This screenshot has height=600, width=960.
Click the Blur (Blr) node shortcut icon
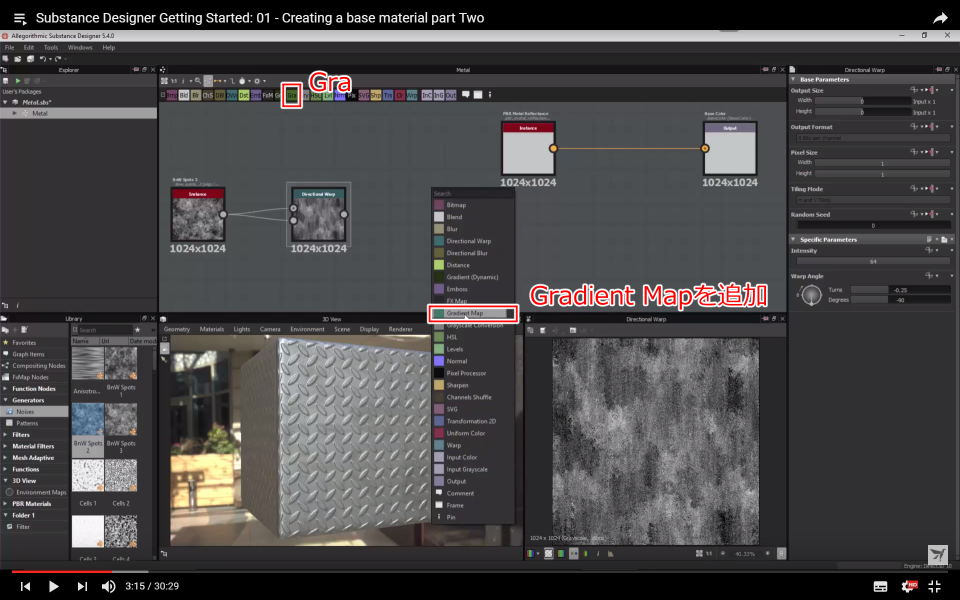(x=196, y=95)
